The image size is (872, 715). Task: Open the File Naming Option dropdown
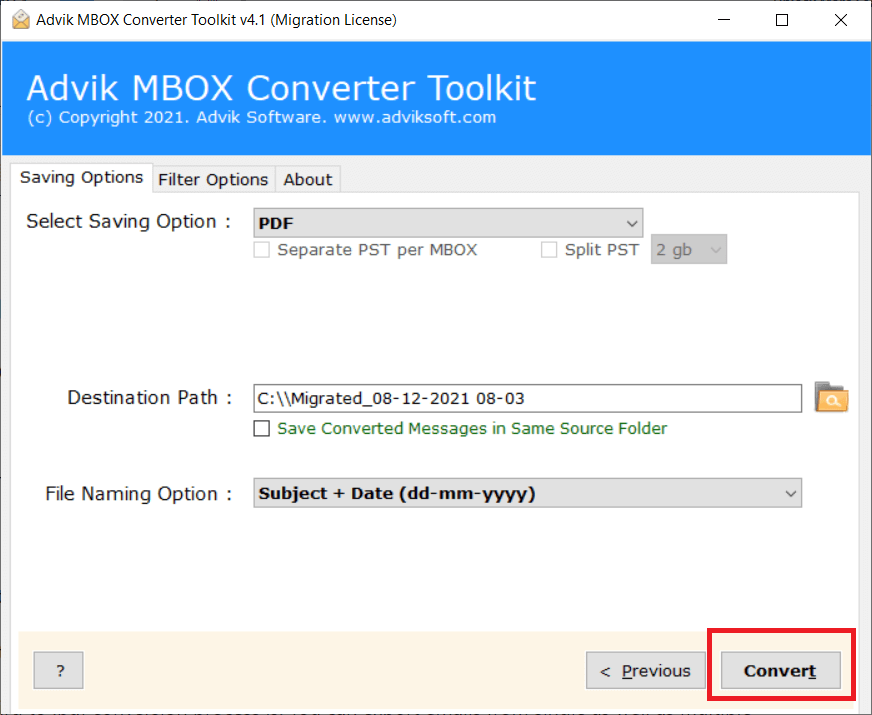point(527,493)
